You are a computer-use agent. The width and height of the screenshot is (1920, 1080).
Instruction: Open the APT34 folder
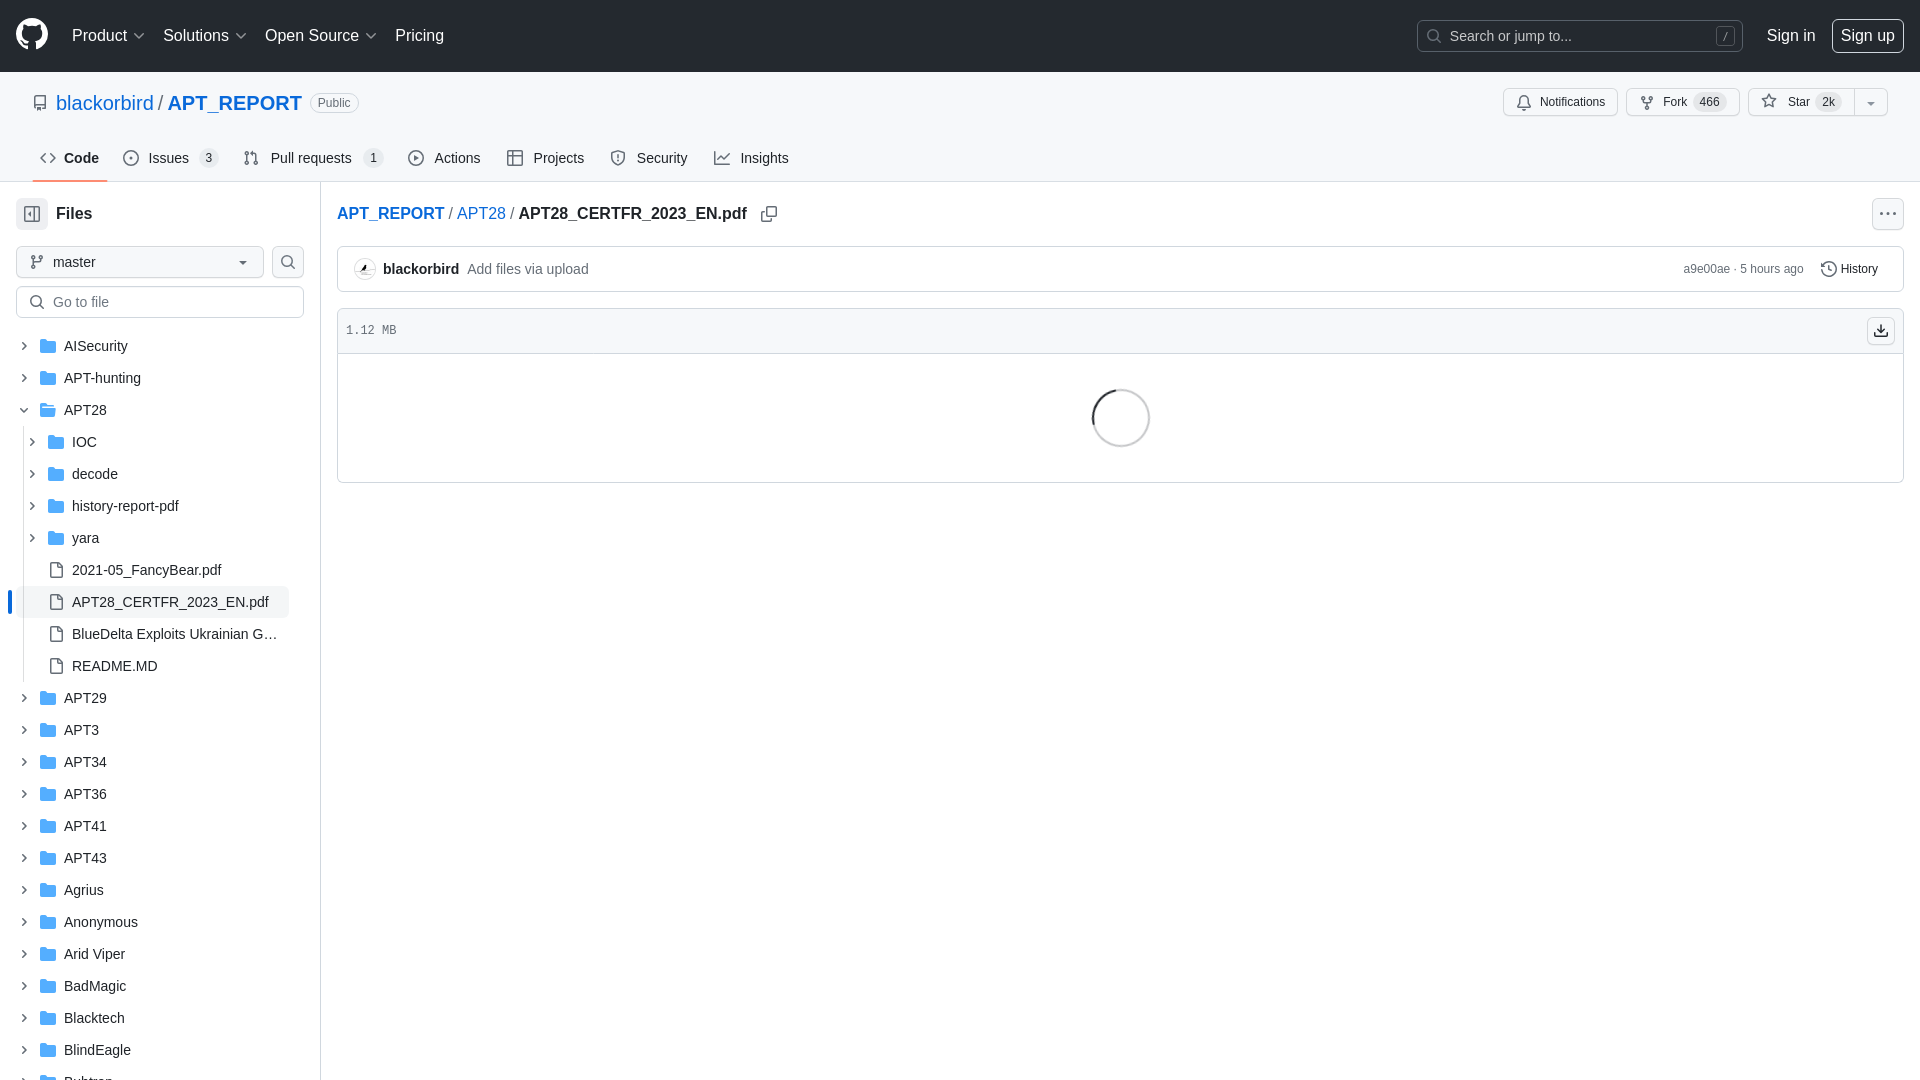click(85, 762)
